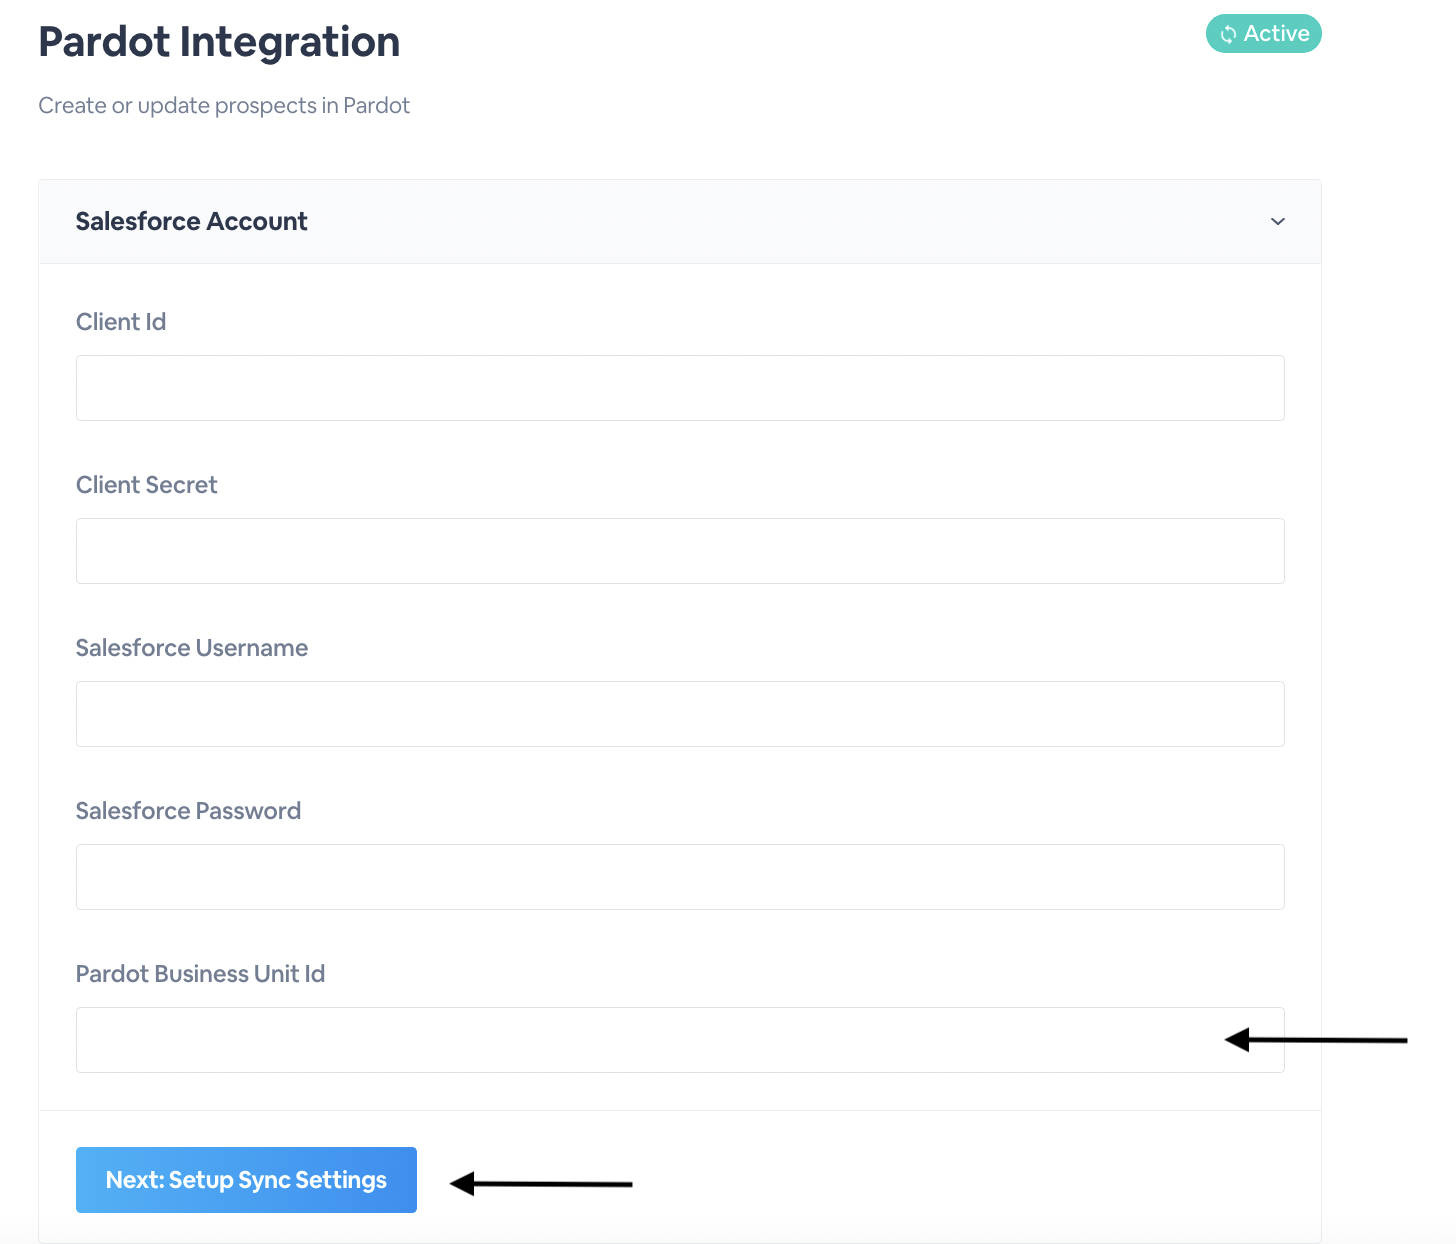Image resolution: width=1456 pixels, height=1244 pixels.
Task: Click the Salesforce Password label
Action: (188, 811)
